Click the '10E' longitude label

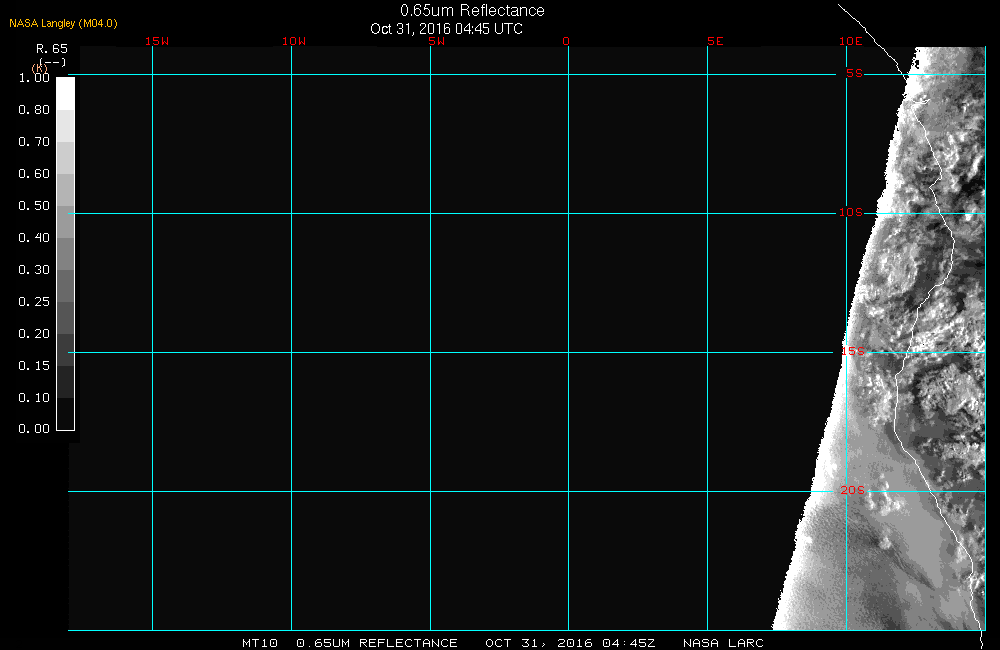(850, 41)
